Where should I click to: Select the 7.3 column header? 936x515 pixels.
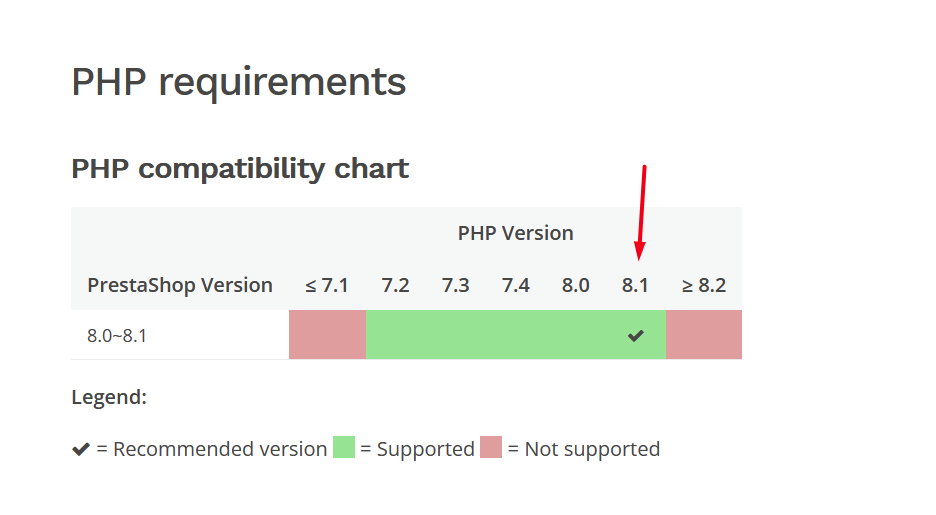pyautogui.click(x=455, y=285)
